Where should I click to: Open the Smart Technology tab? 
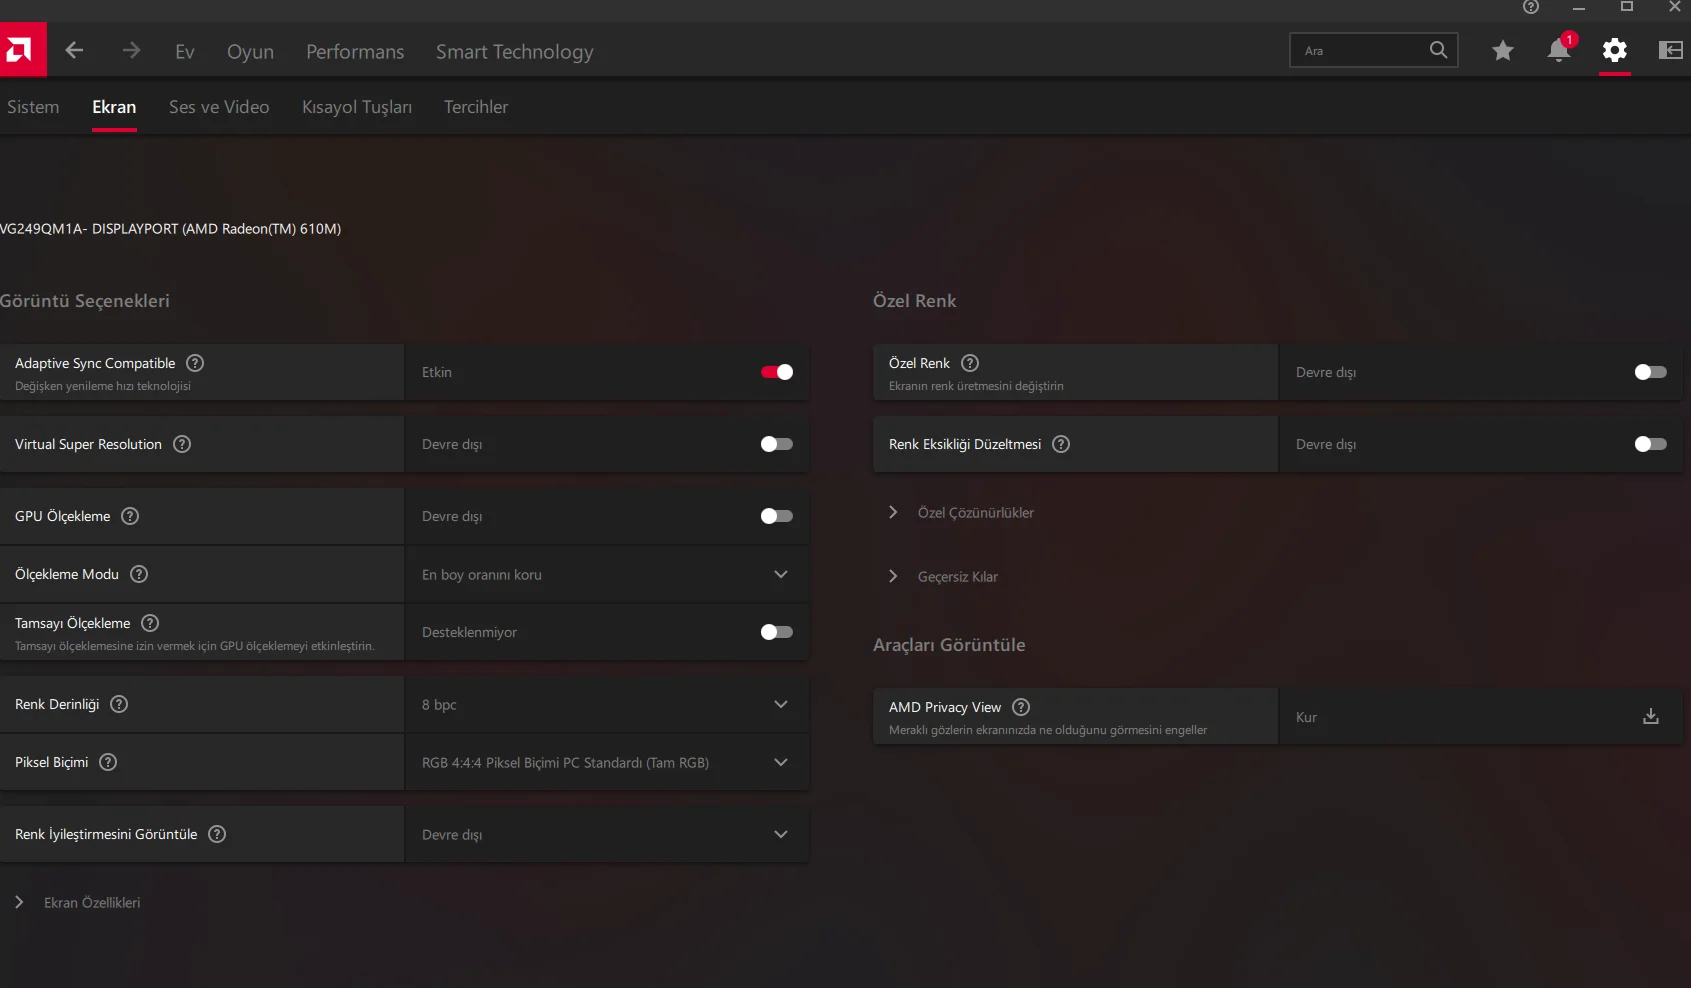point(514,51)
